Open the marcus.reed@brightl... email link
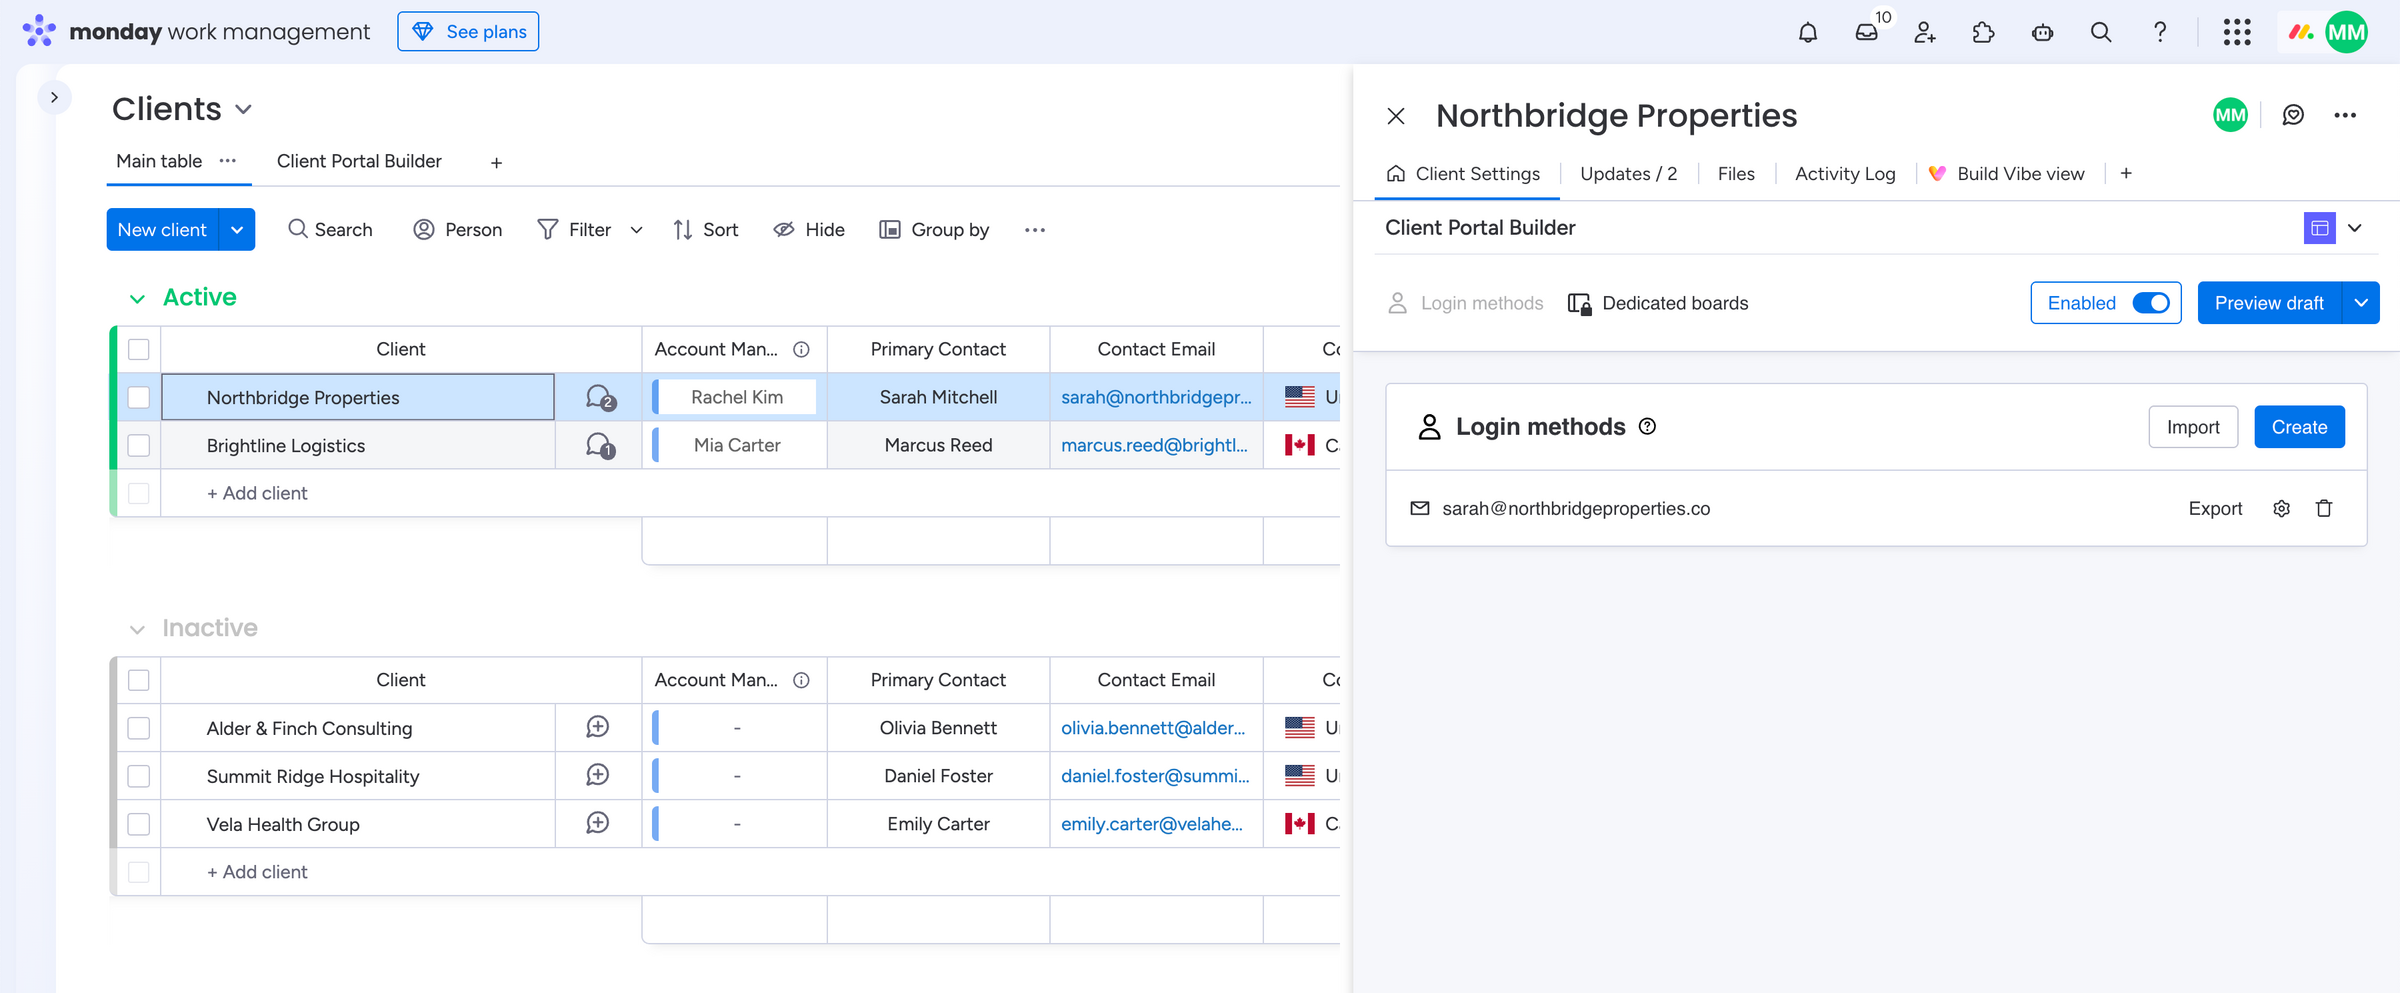 1154,445
